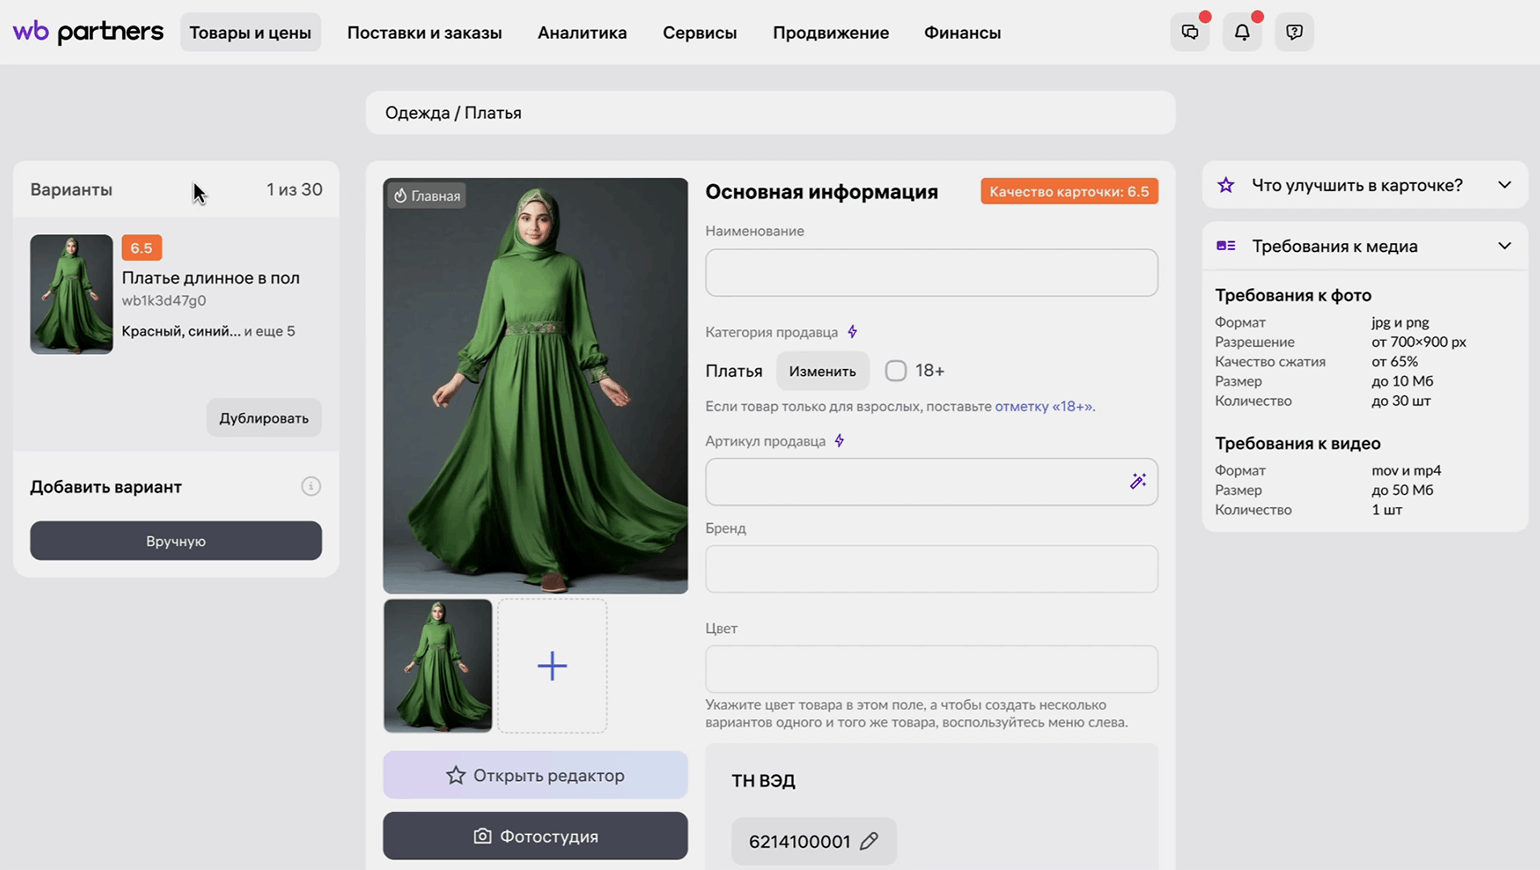
Task: Open the chat messages icon
Action: tap(1190, 32)
